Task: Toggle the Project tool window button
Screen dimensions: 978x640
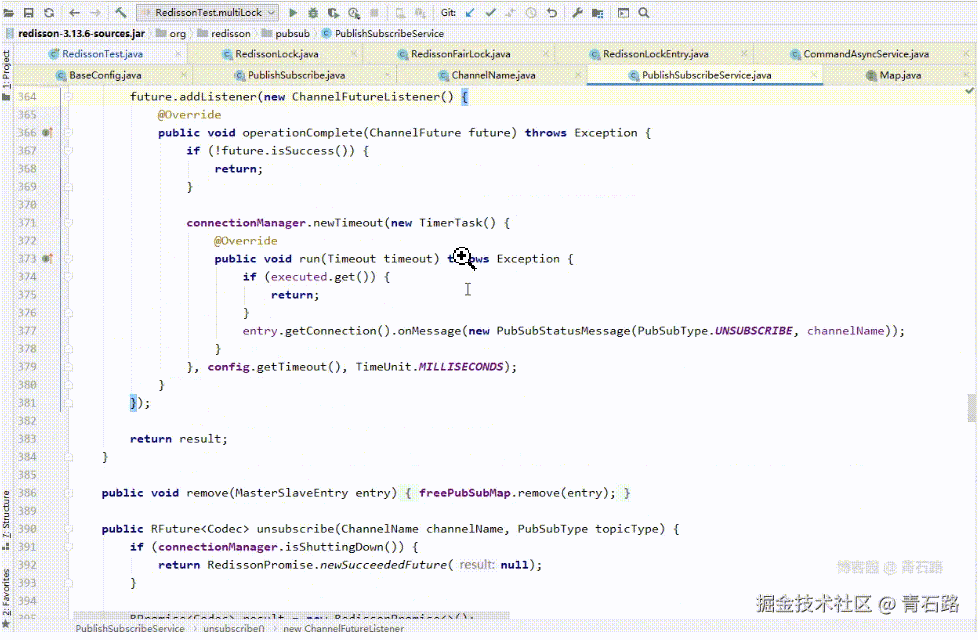Action: click(6, 75)
